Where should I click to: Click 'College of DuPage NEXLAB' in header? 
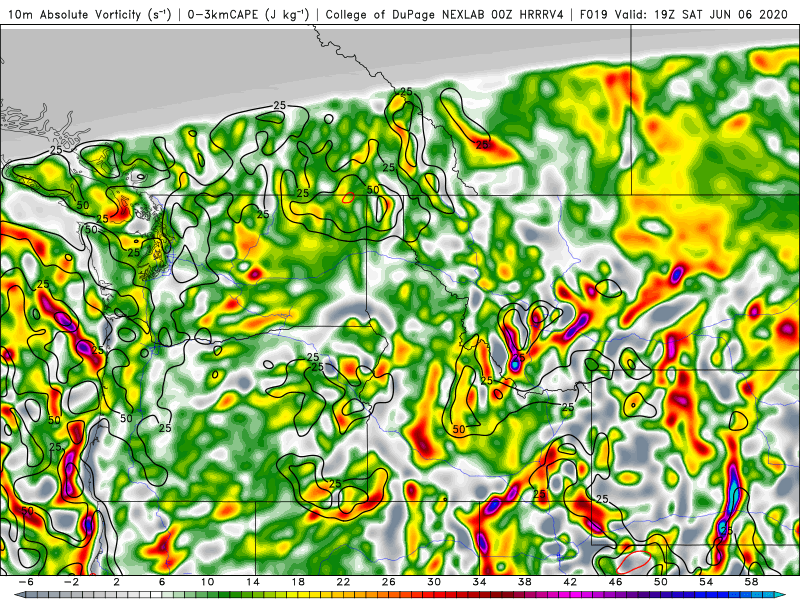[406, 14]
